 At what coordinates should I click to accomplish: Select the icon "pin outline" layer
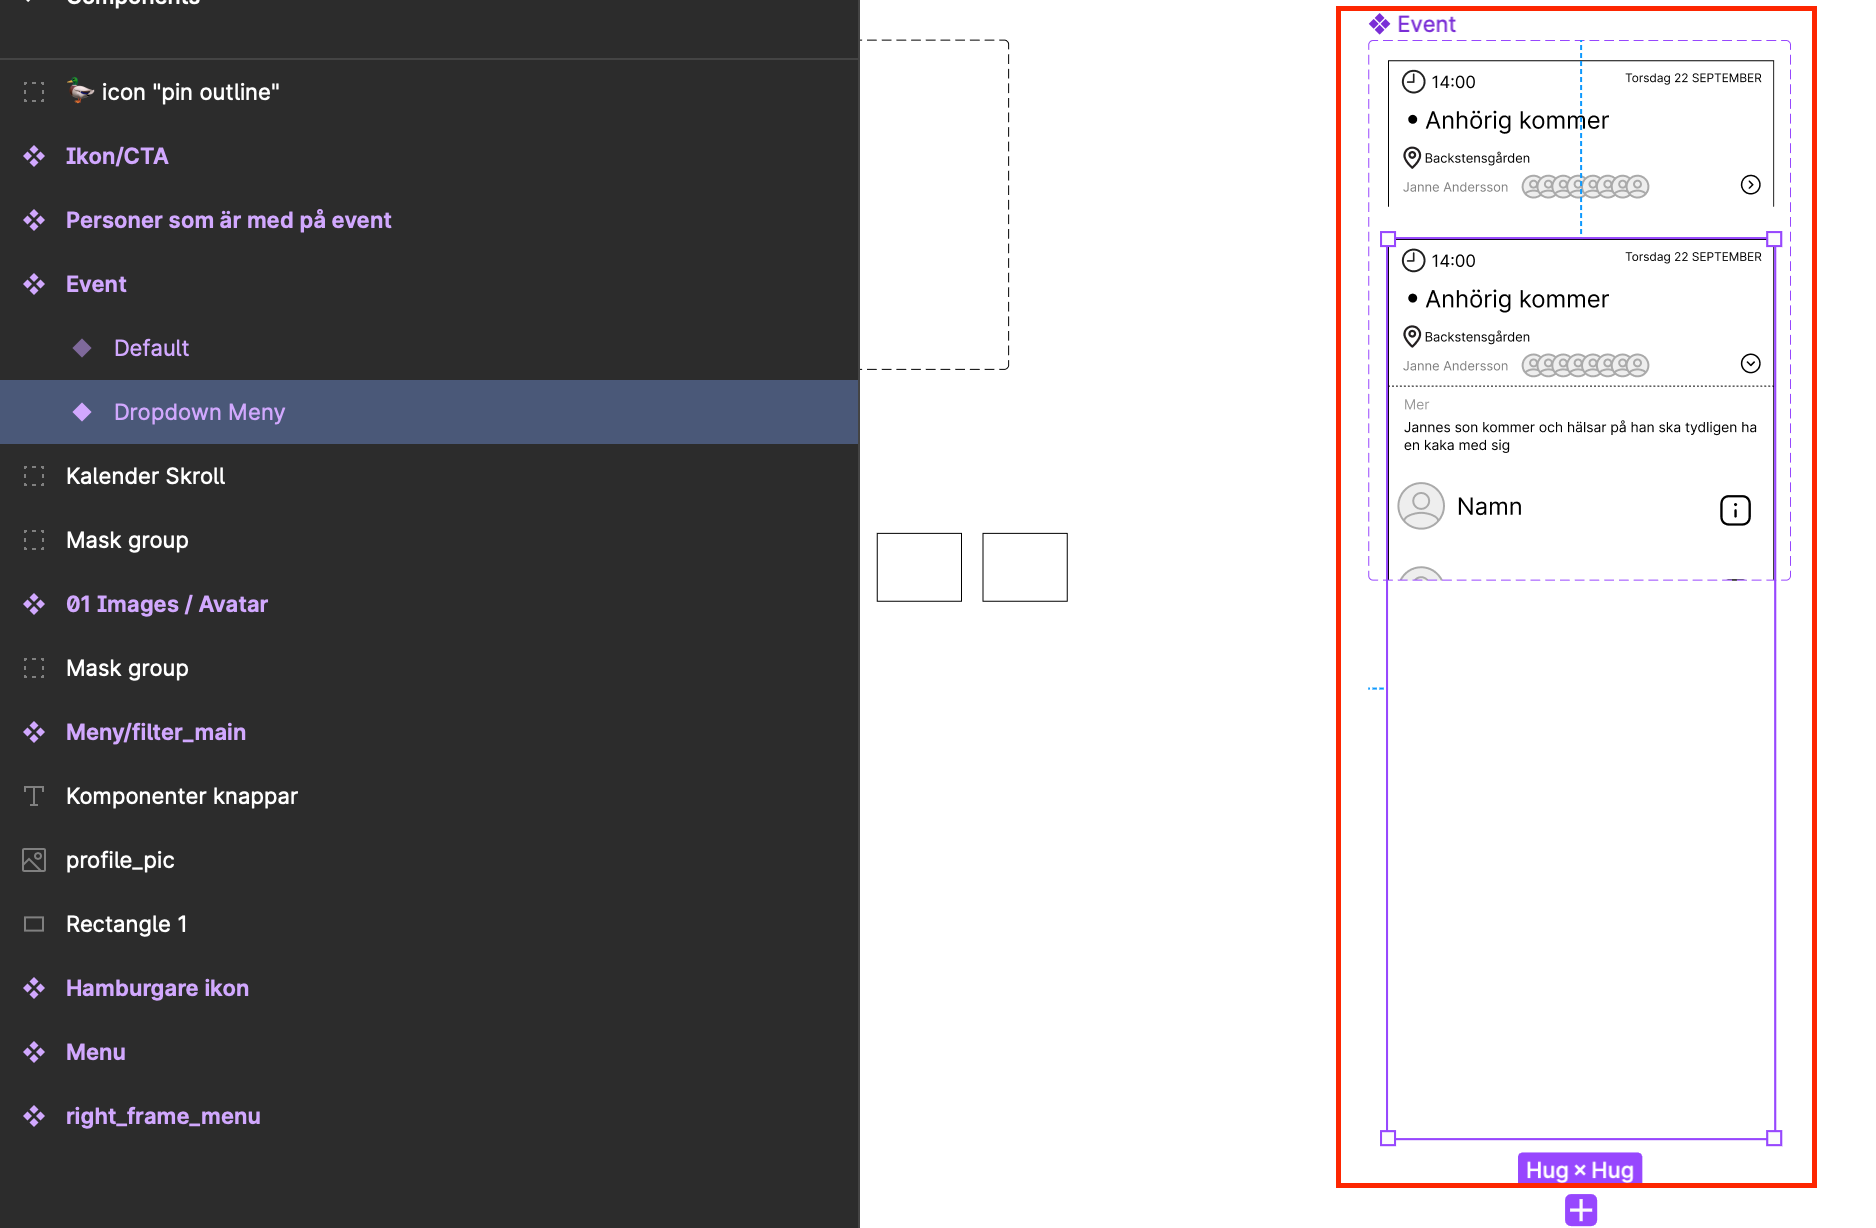point(429,92)
